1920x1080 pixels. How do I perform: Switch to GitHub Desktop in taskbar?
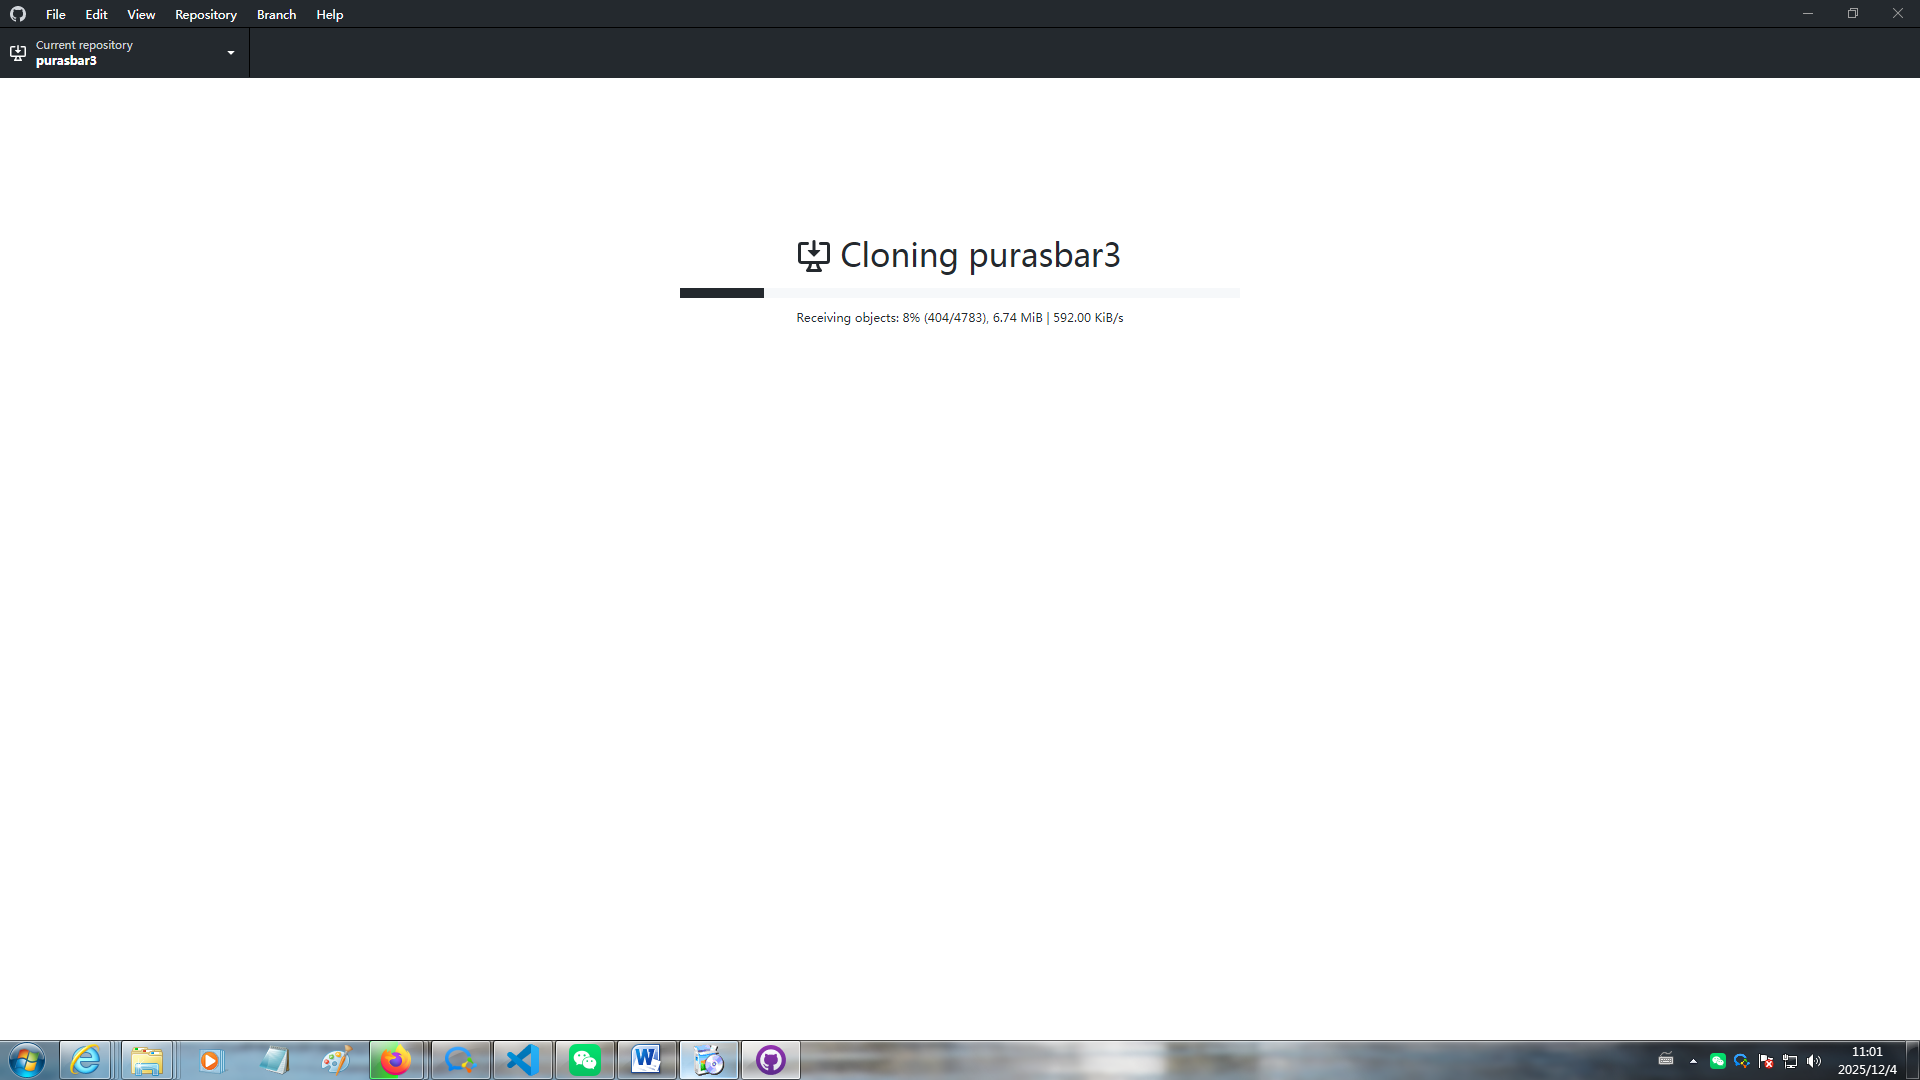tap(770, 1060)
